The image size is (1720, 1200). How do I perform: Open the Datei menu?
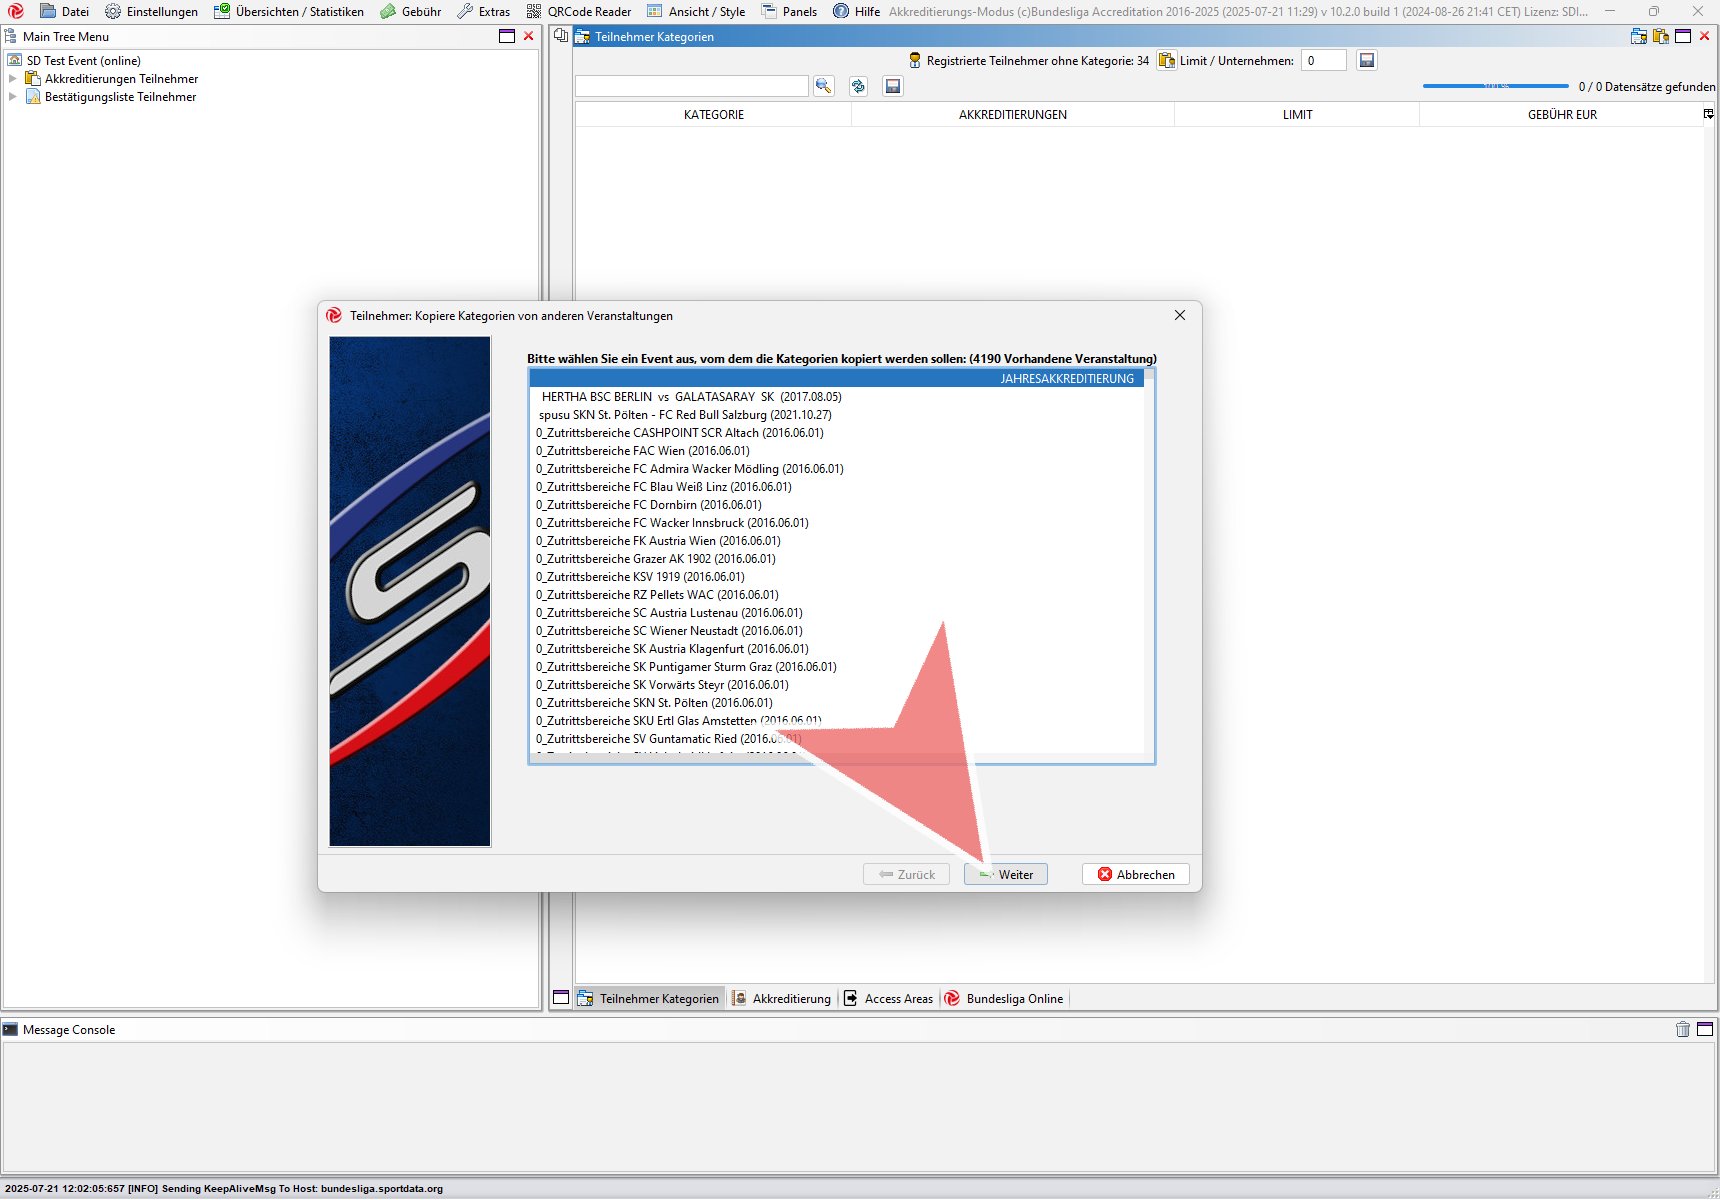click(64, 12)
